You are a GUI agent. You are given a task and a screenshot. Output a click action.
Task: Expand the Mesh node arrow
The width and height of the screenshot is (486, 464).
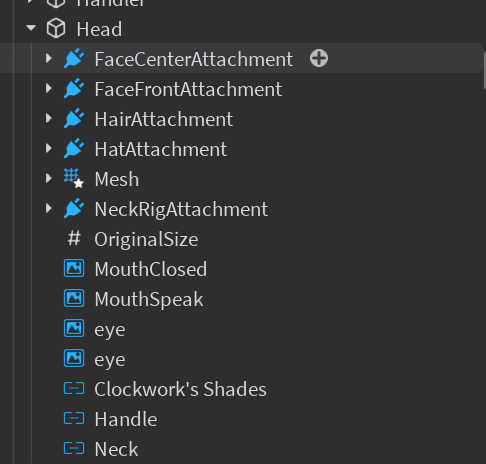[x=49, y=178]
